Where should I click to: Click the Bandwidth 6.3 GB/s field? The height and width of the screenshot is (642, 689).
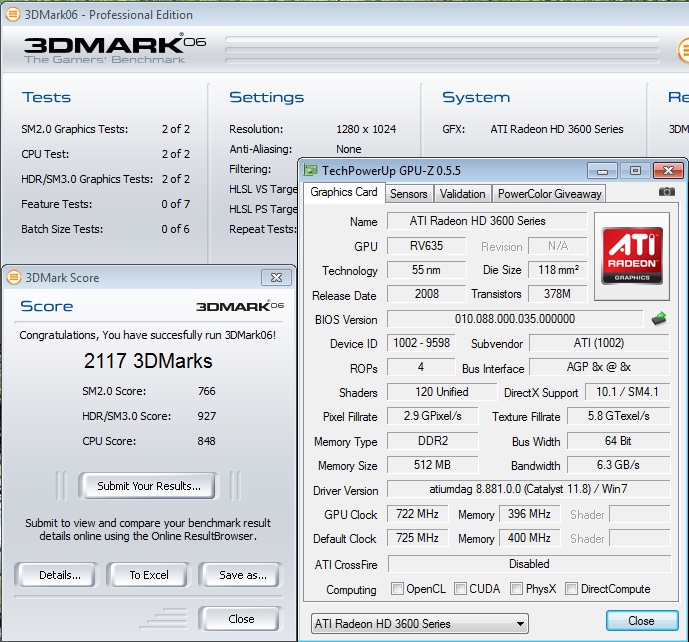coord(618,465)
